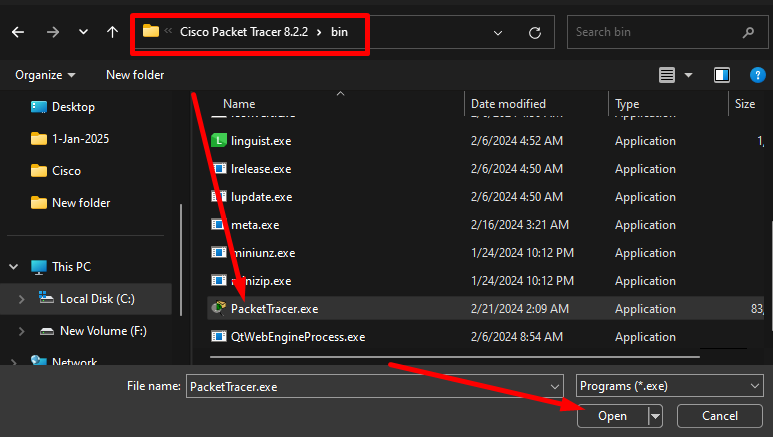773x437 pixels.
Task: Click the lupdate.exe file icon
Action: tap(219, 197)
